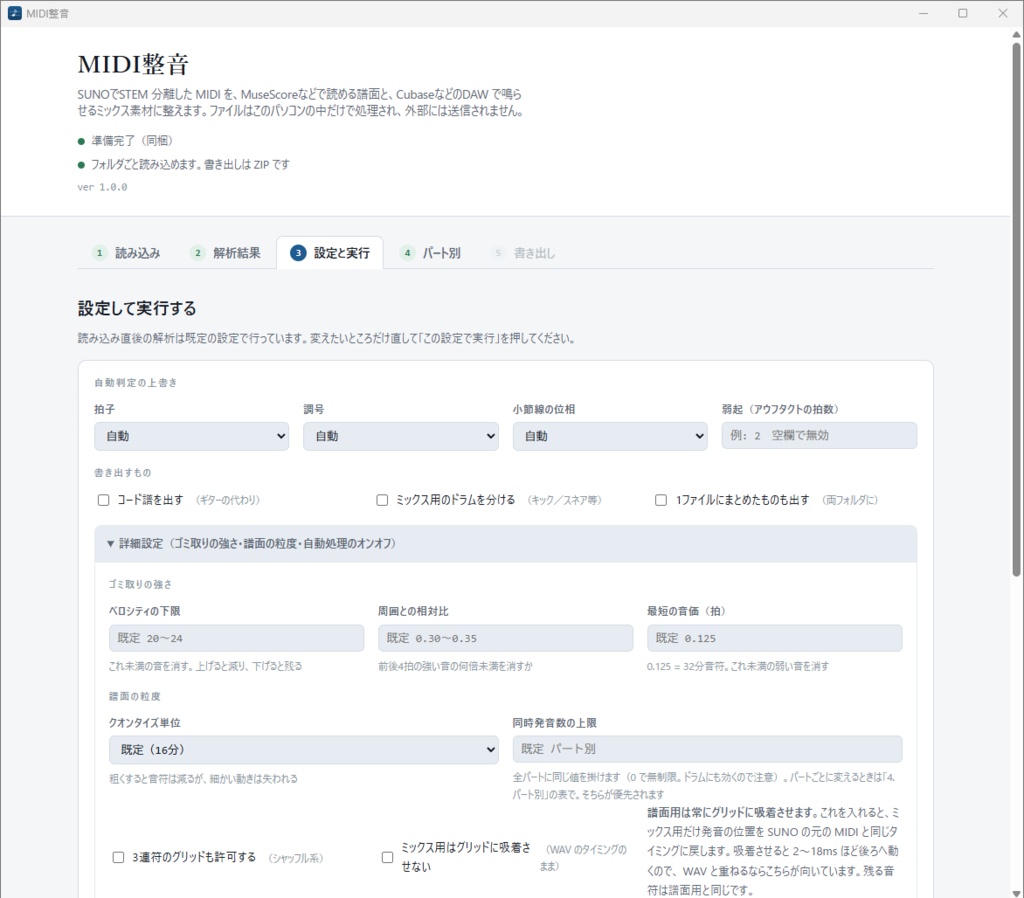The width and height of the screenshot is (1024, 898).
Task: Click the step 3 number badge
Action: pos(298,253)
